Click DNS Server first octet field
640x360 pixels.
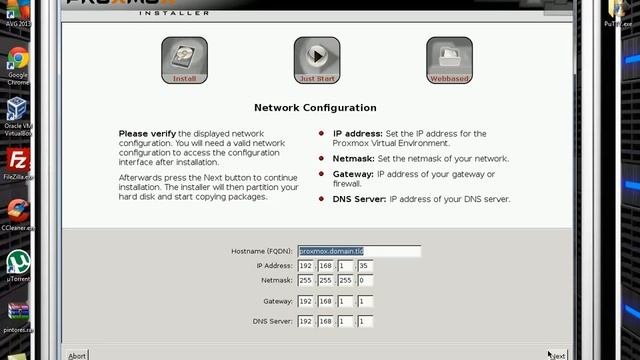coord(305,321)
